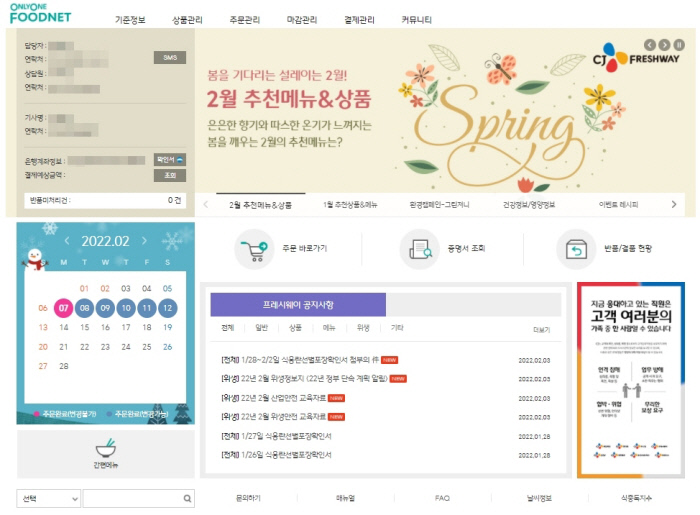700x515 pixels.
Task: Open notice 1/28~2/2일 식용란선별포장확인서 첨부의 件
Action: (300, 360)
